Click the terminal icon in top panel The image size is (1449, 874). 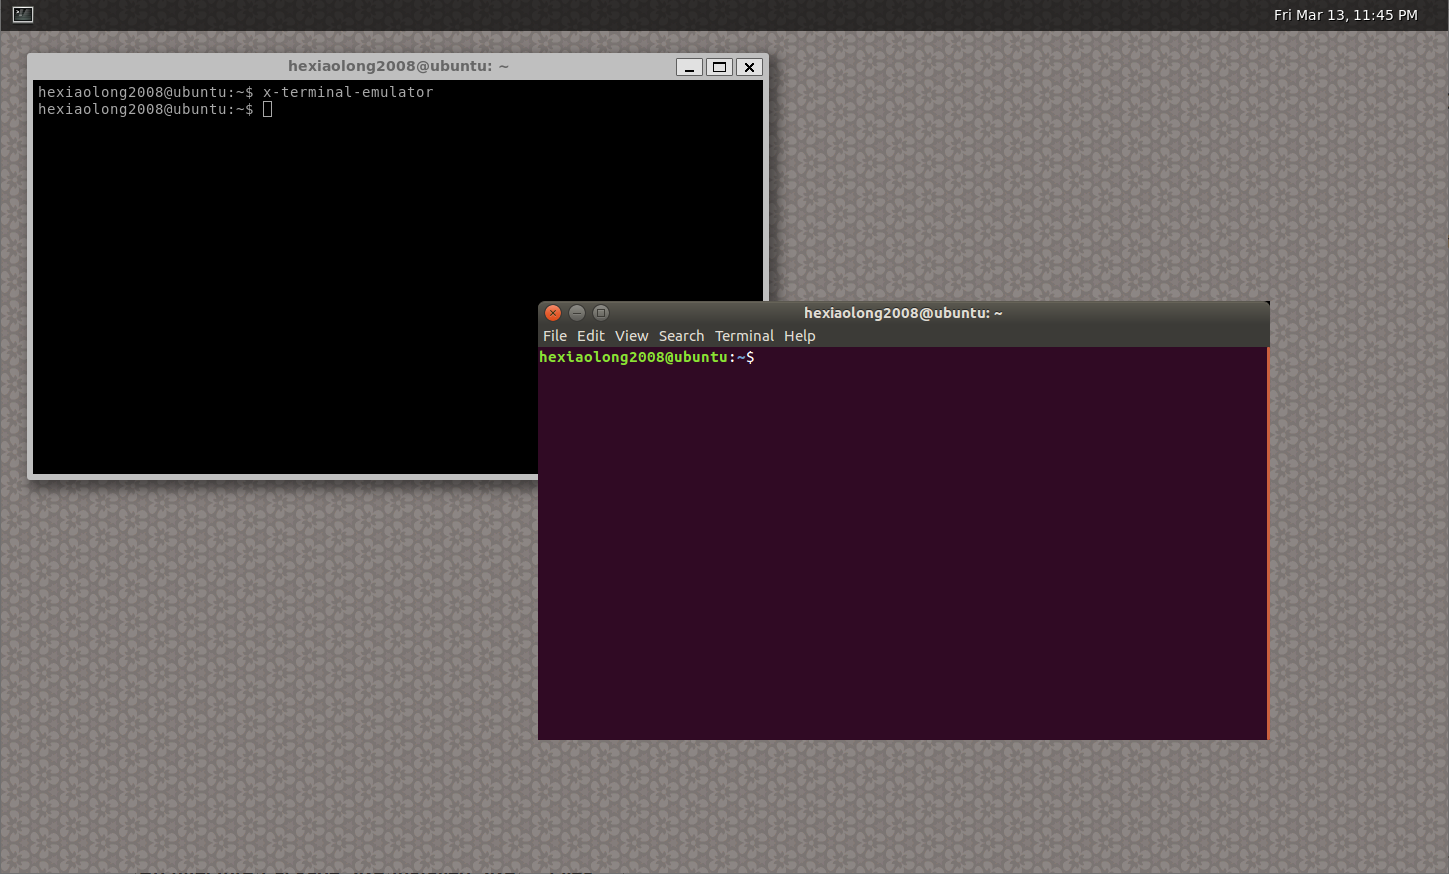pyautogui.click(x=23, y=15)
